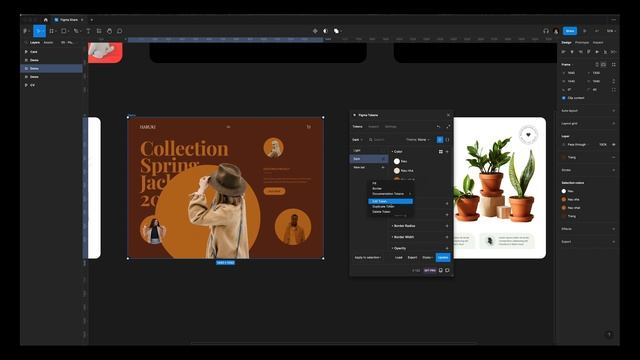
Task: Click the Home icon in tab bar
Action: tap(46, 20)
